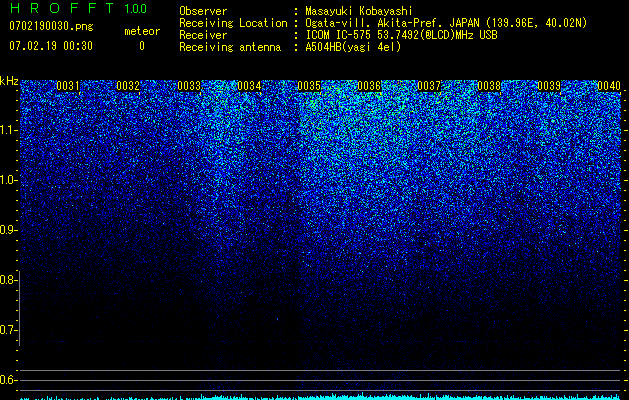
Task: Click time marker 0037
Action: pyautogui.click(x=429, y=86)
